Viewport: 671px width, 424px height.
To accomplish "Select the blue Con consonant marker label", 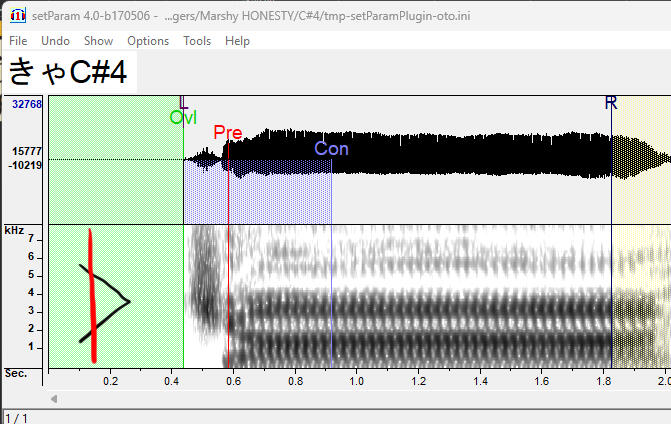I will tap(331, 149).
